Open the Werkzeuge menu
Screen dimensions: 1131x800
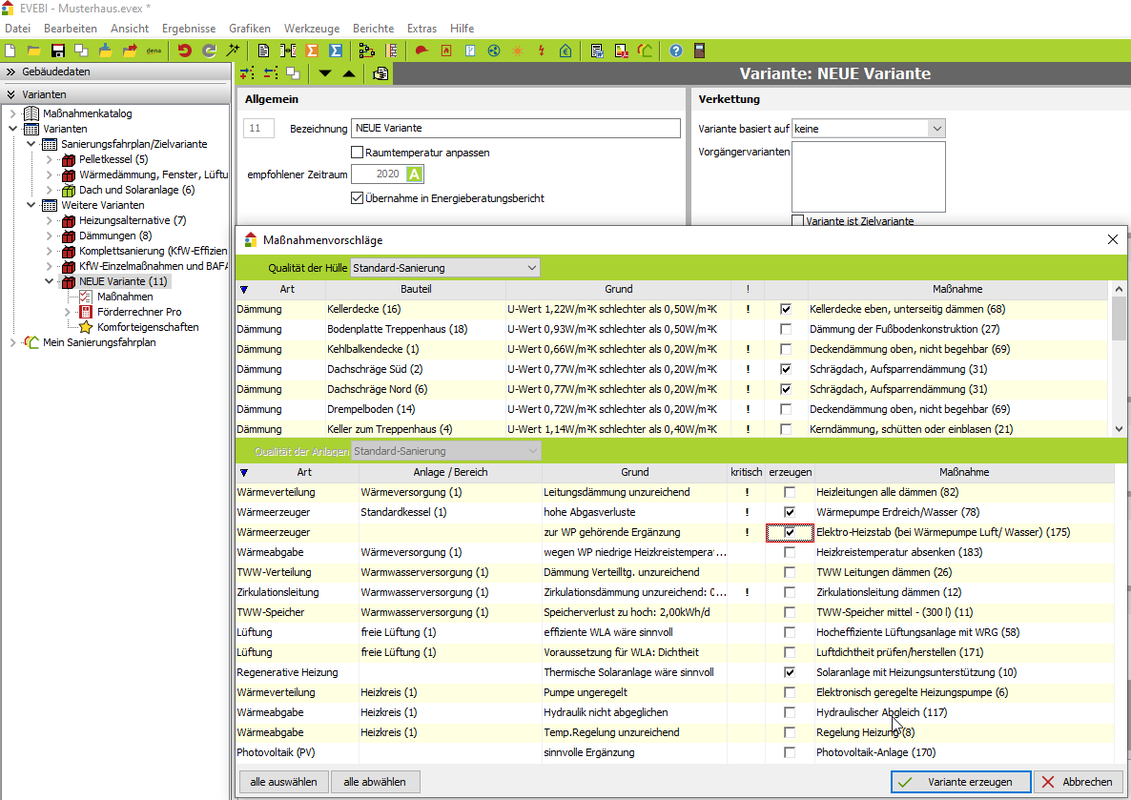pyautogui.click(x=311, y=29)
